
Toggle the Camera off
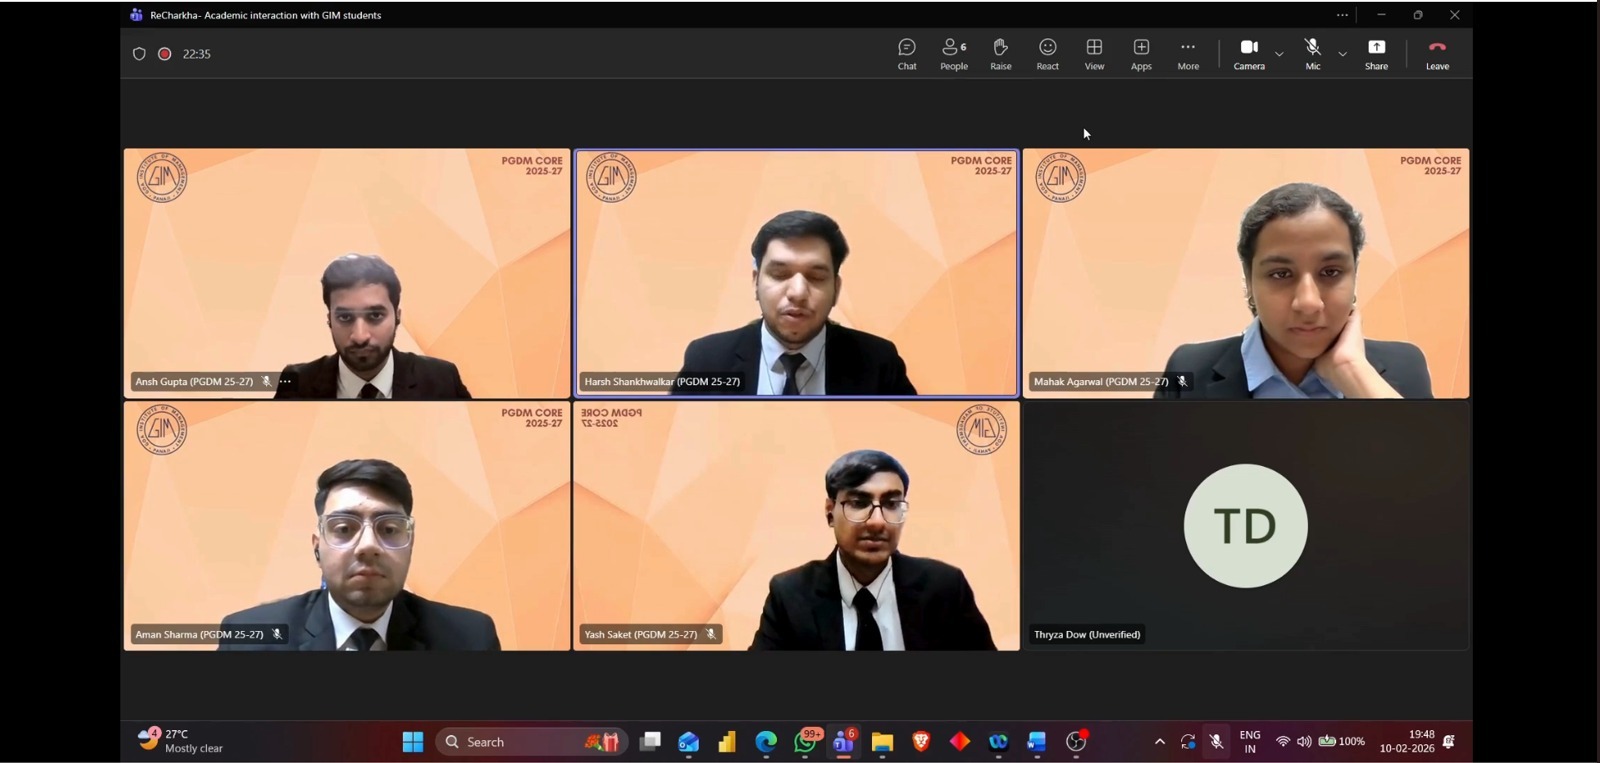(x=1249, y=54)
